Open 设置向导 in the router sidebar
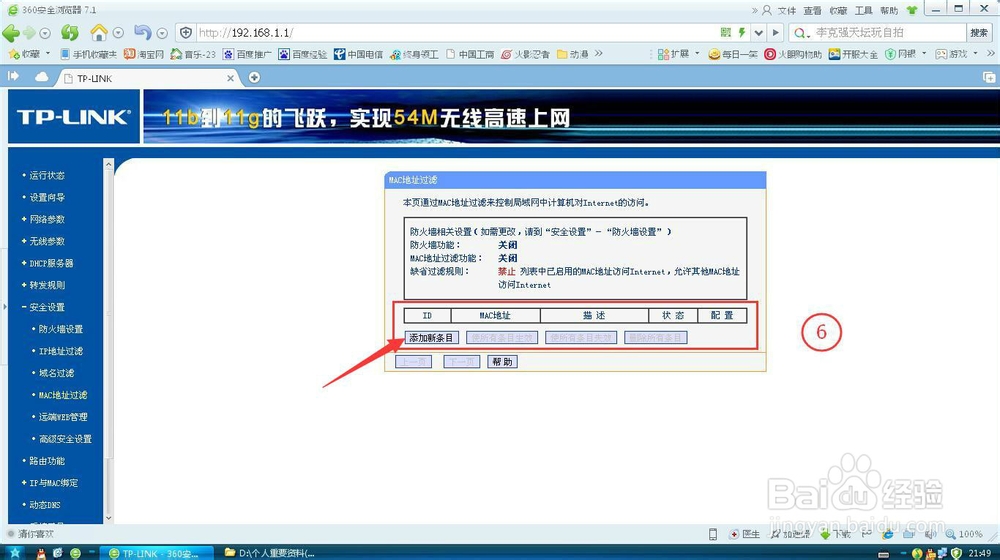This screenshot has width=1000, height=560. pos(47,197)
